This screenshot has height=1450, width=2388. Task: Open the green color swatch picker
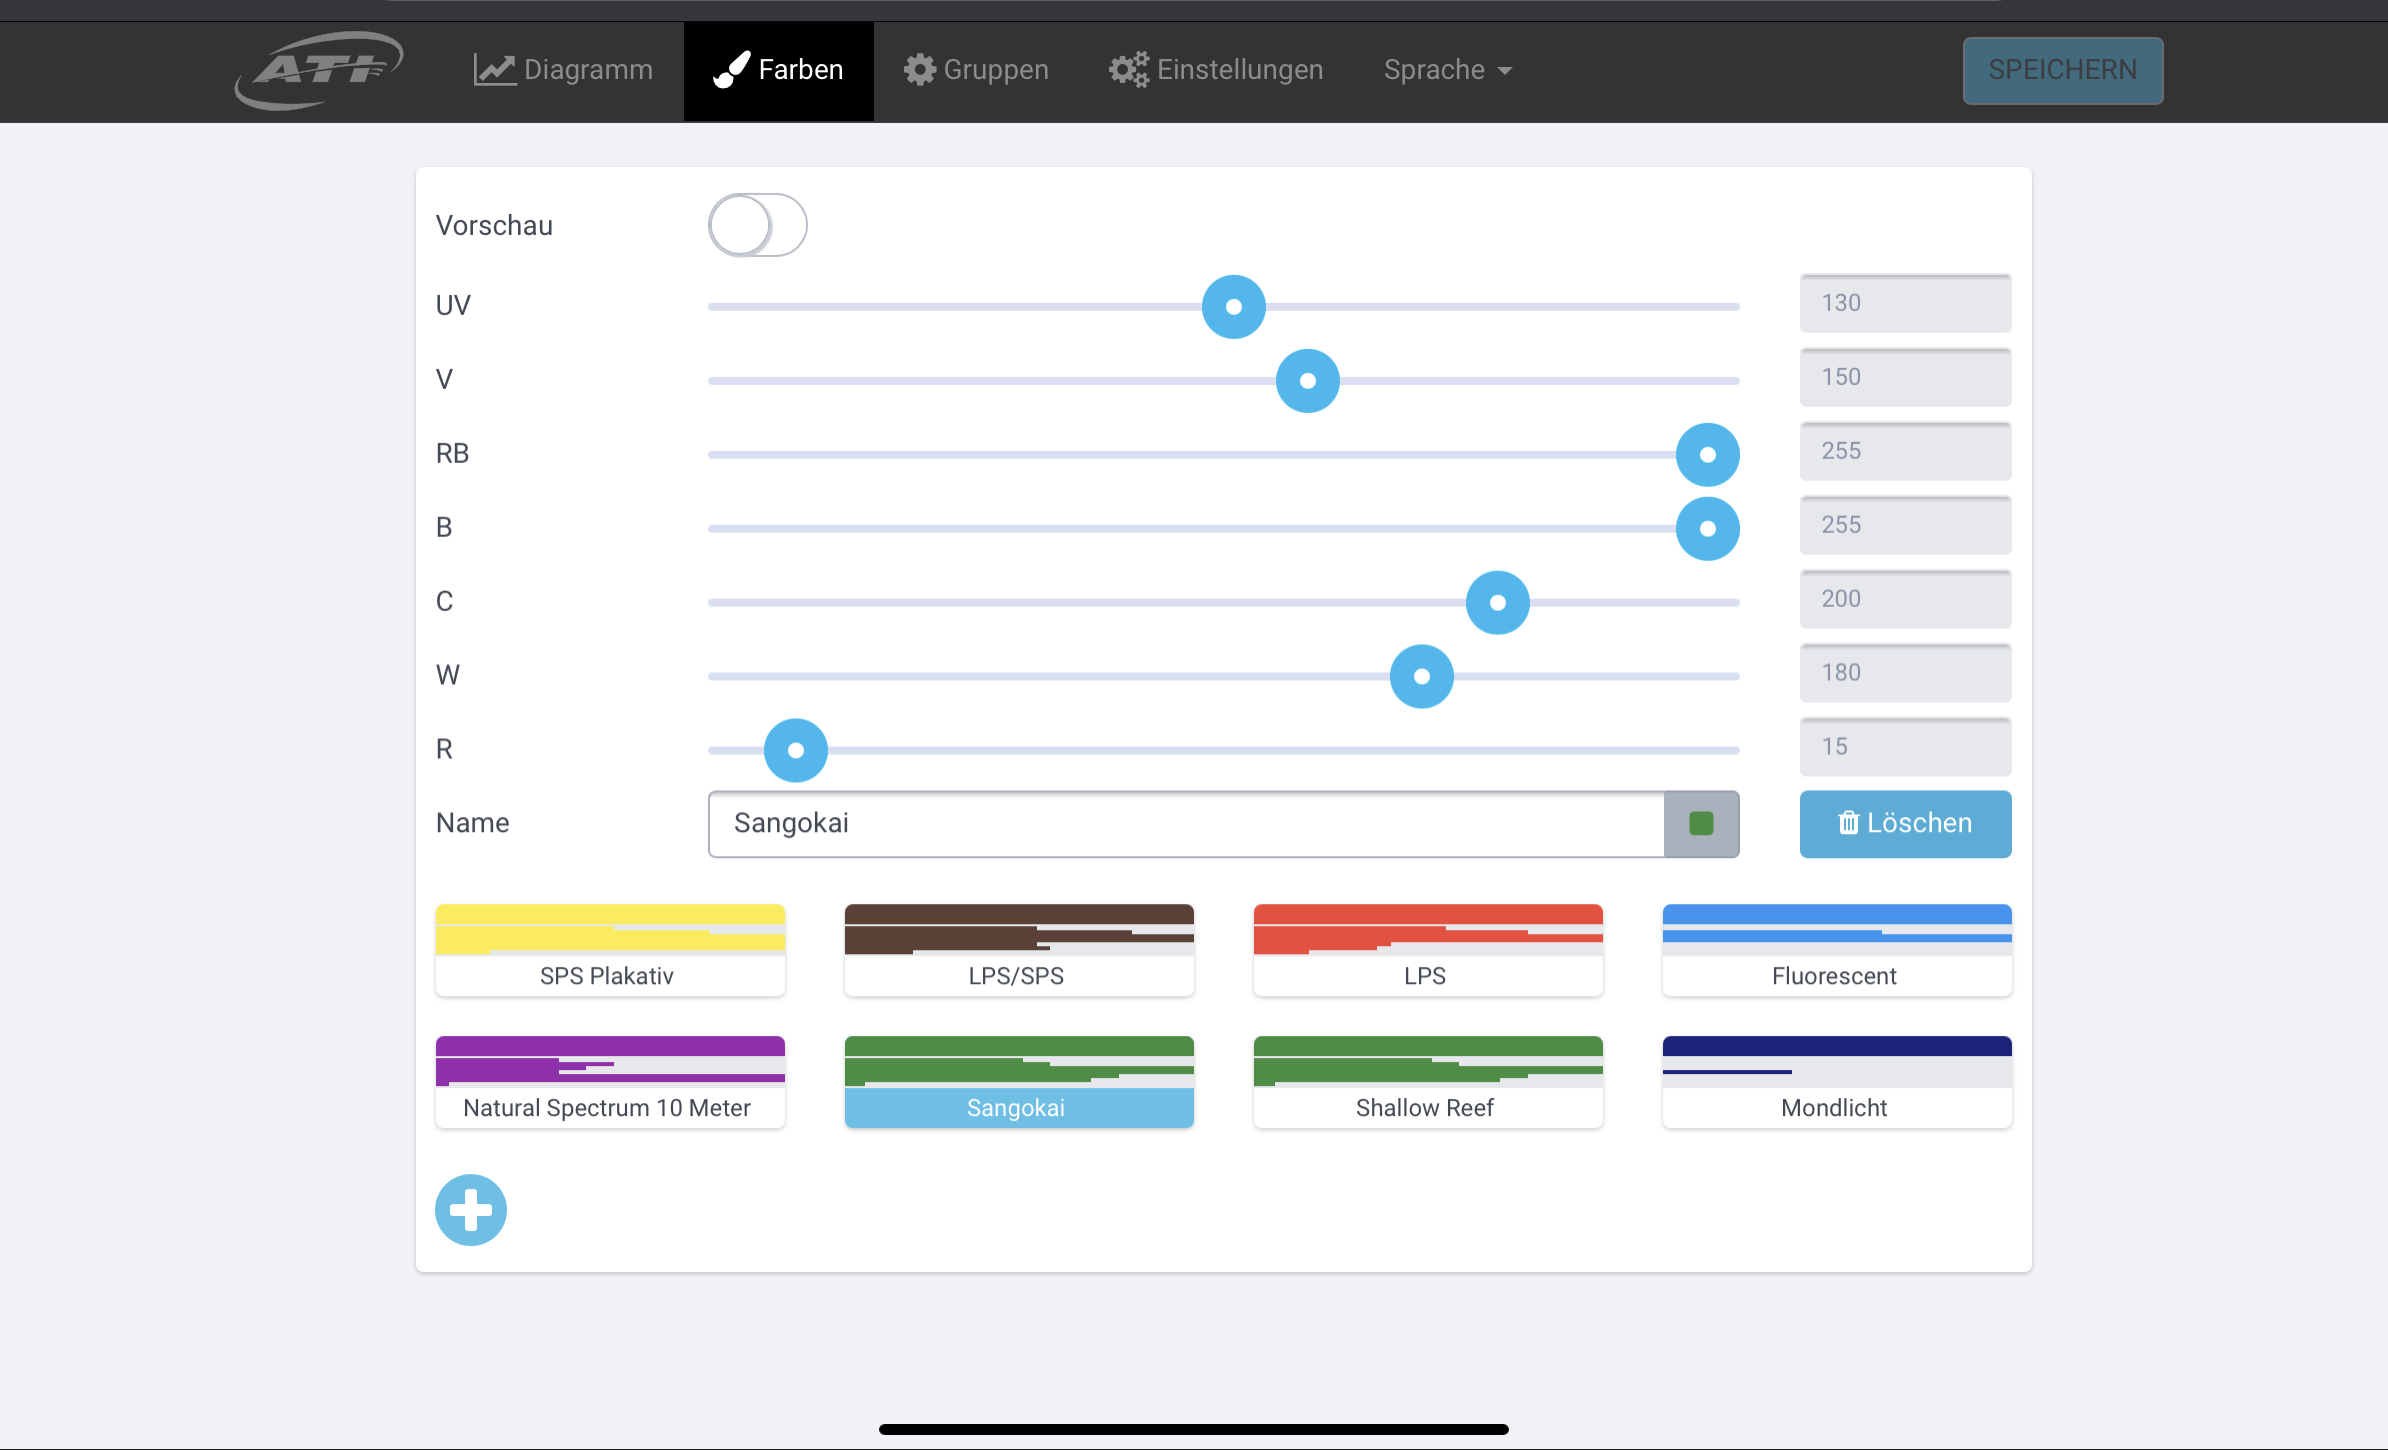click(1701, 824)
